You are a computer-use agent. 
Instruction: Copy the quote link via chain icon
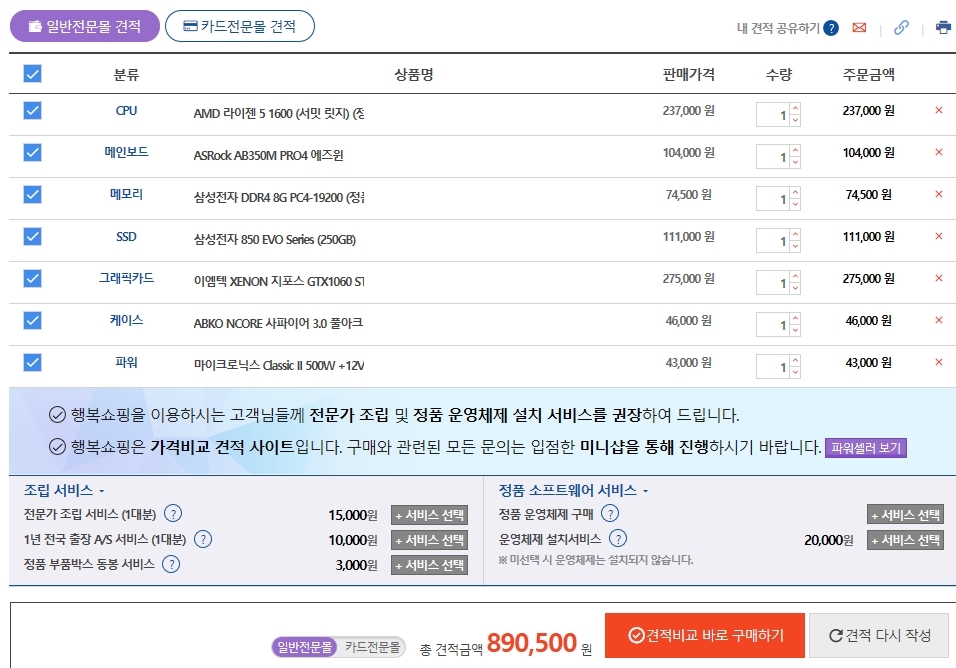pos(901,28)
